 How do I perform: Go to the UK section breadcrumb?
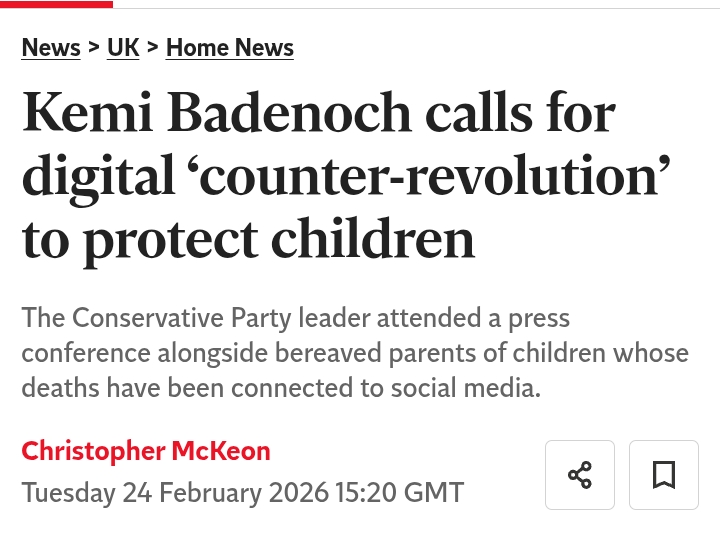tap(123, 48)
